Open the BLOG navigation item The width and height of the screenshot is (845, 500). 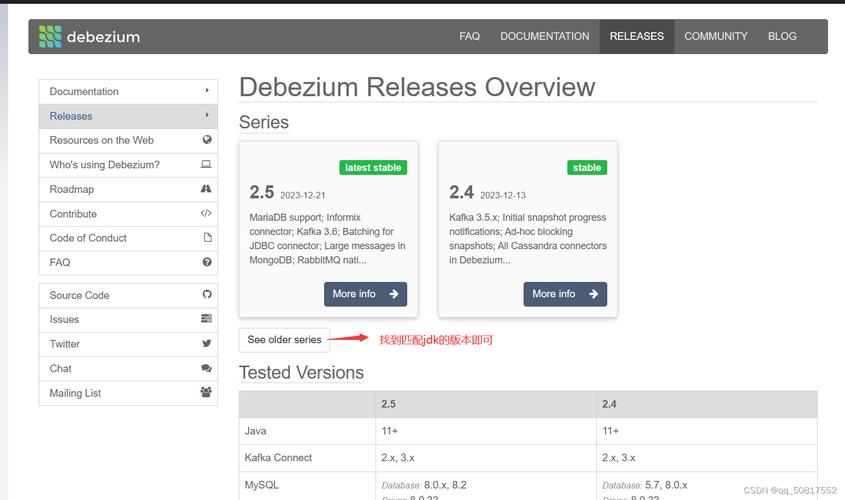782,36
